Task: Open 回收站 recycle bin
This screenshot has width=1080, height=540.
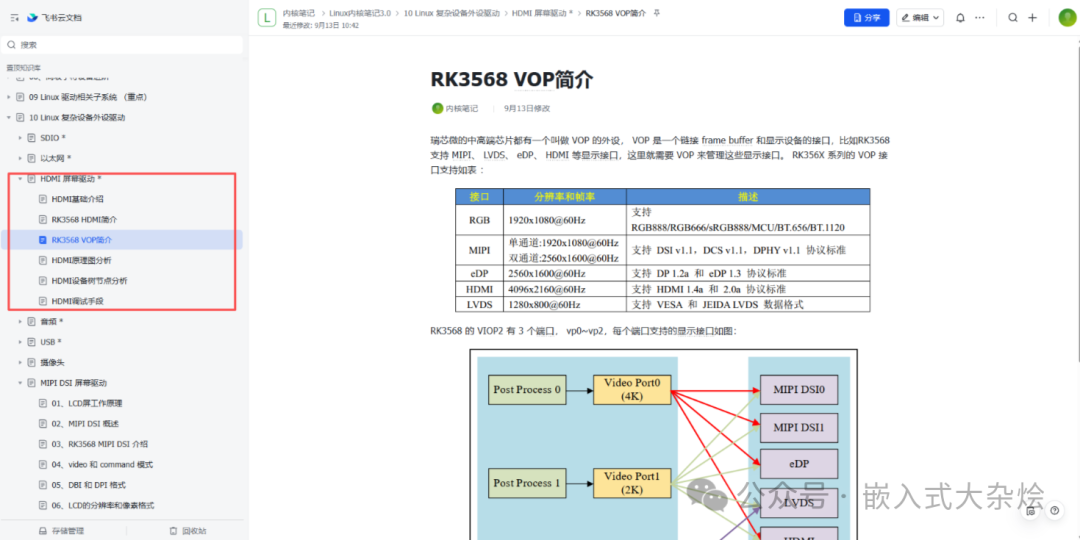Action: click(188, 531)
